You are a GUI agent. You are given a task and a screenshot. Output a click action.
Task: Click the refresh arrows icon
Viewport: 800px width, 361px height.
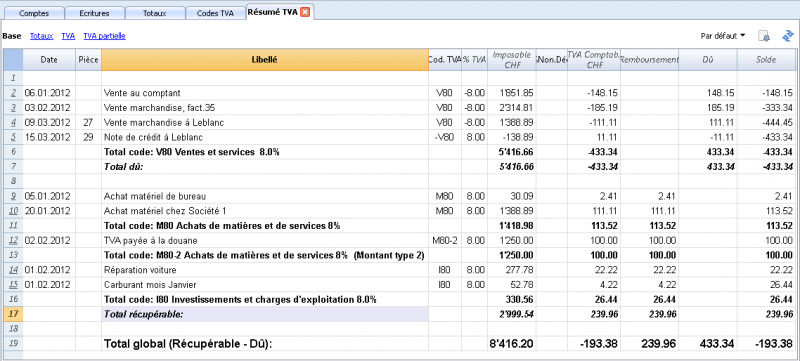pos(787,36)
